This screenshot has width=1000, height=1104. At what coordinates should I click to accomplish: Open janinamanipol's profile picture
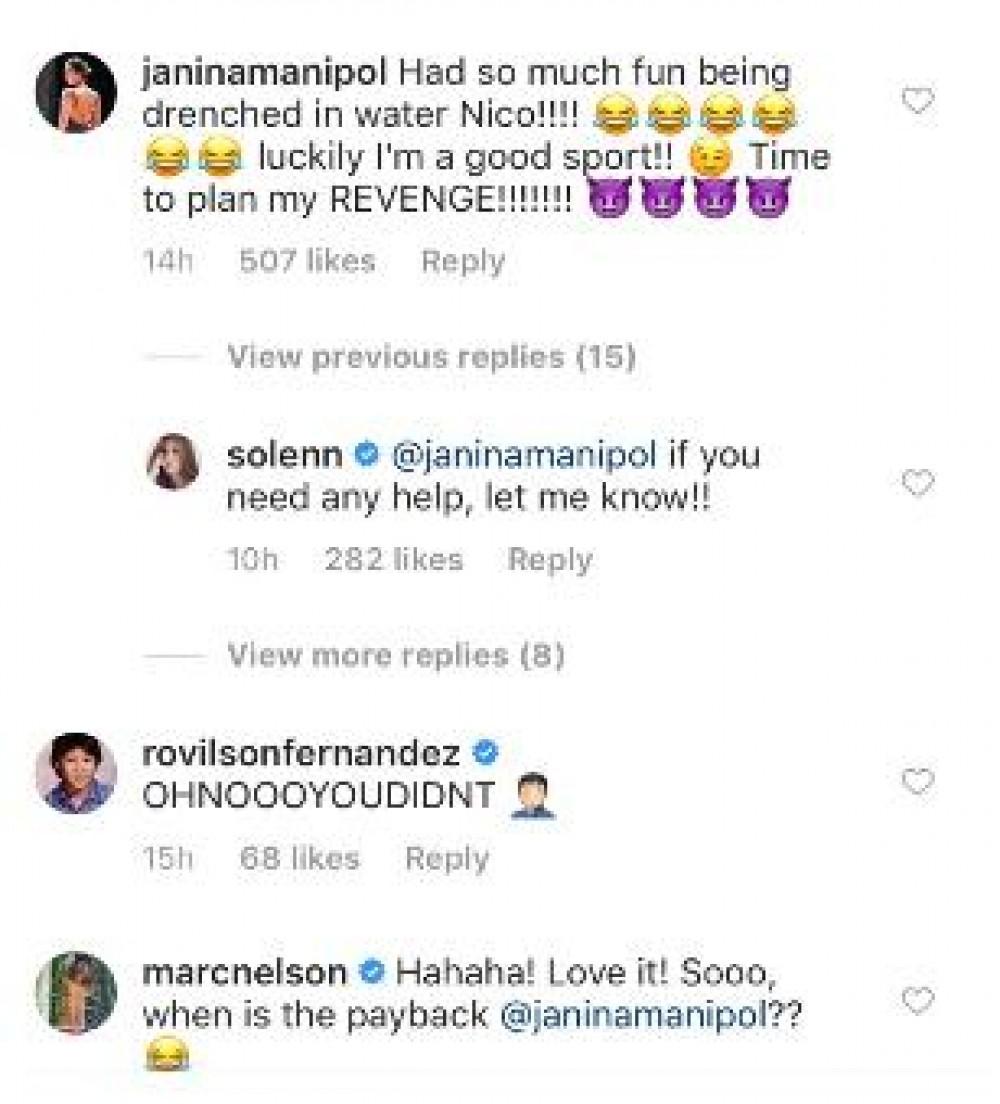[x=76, y=93]
